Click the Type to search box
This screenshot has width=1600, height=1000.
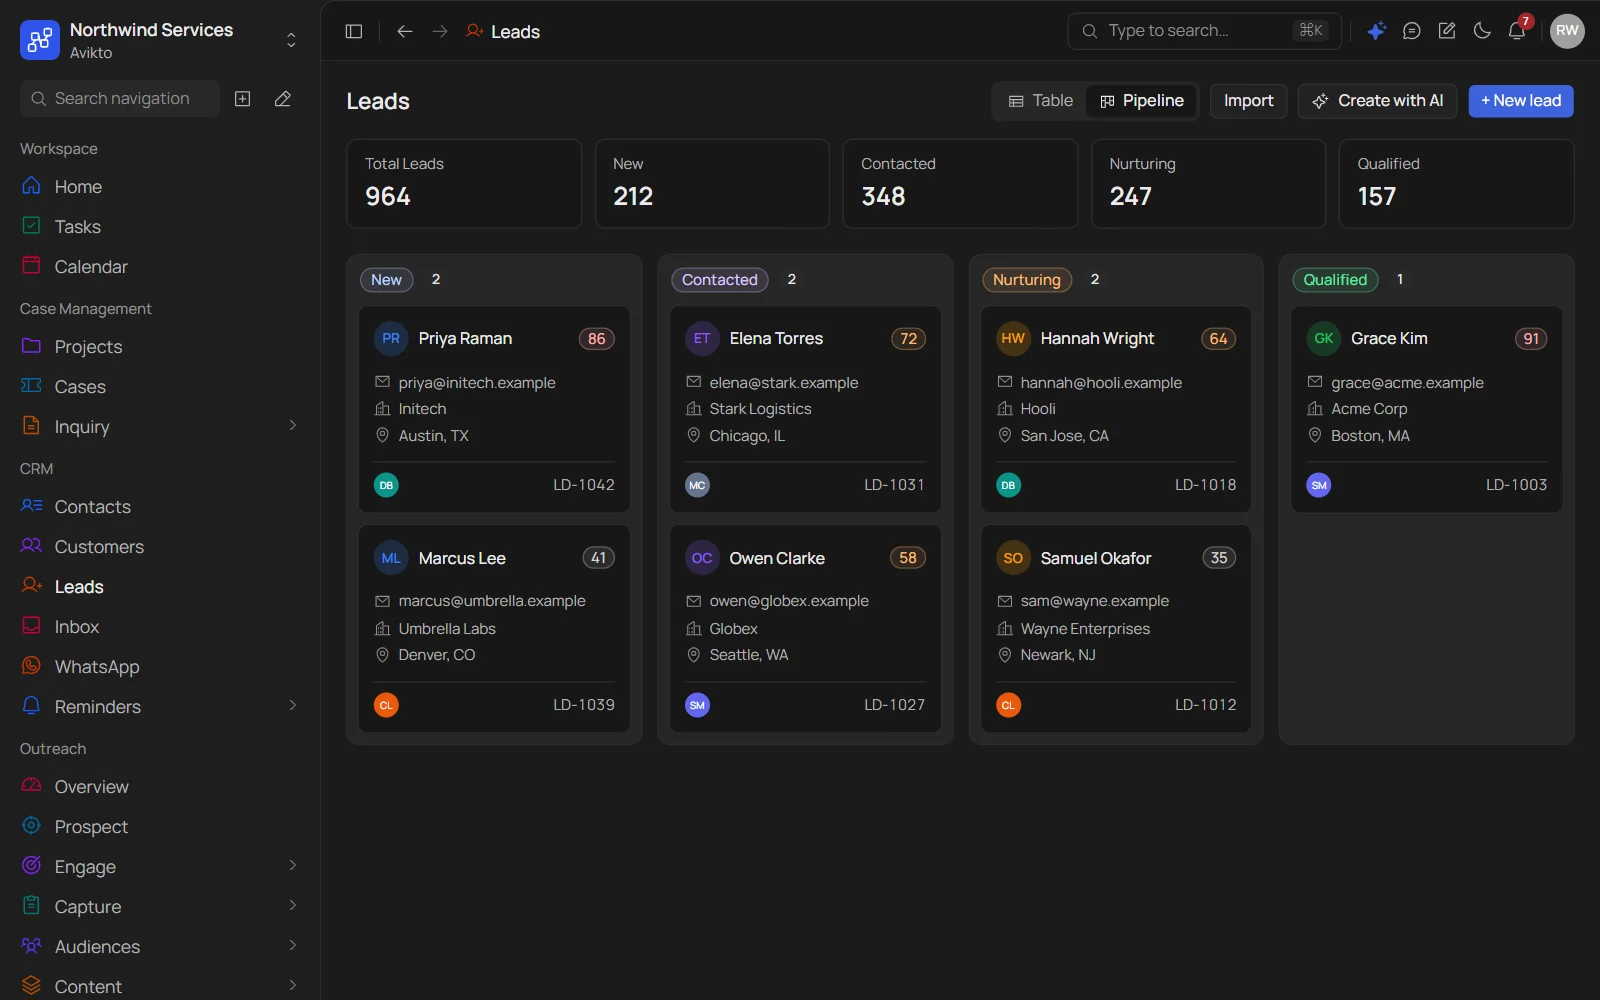click(1203, 31)
